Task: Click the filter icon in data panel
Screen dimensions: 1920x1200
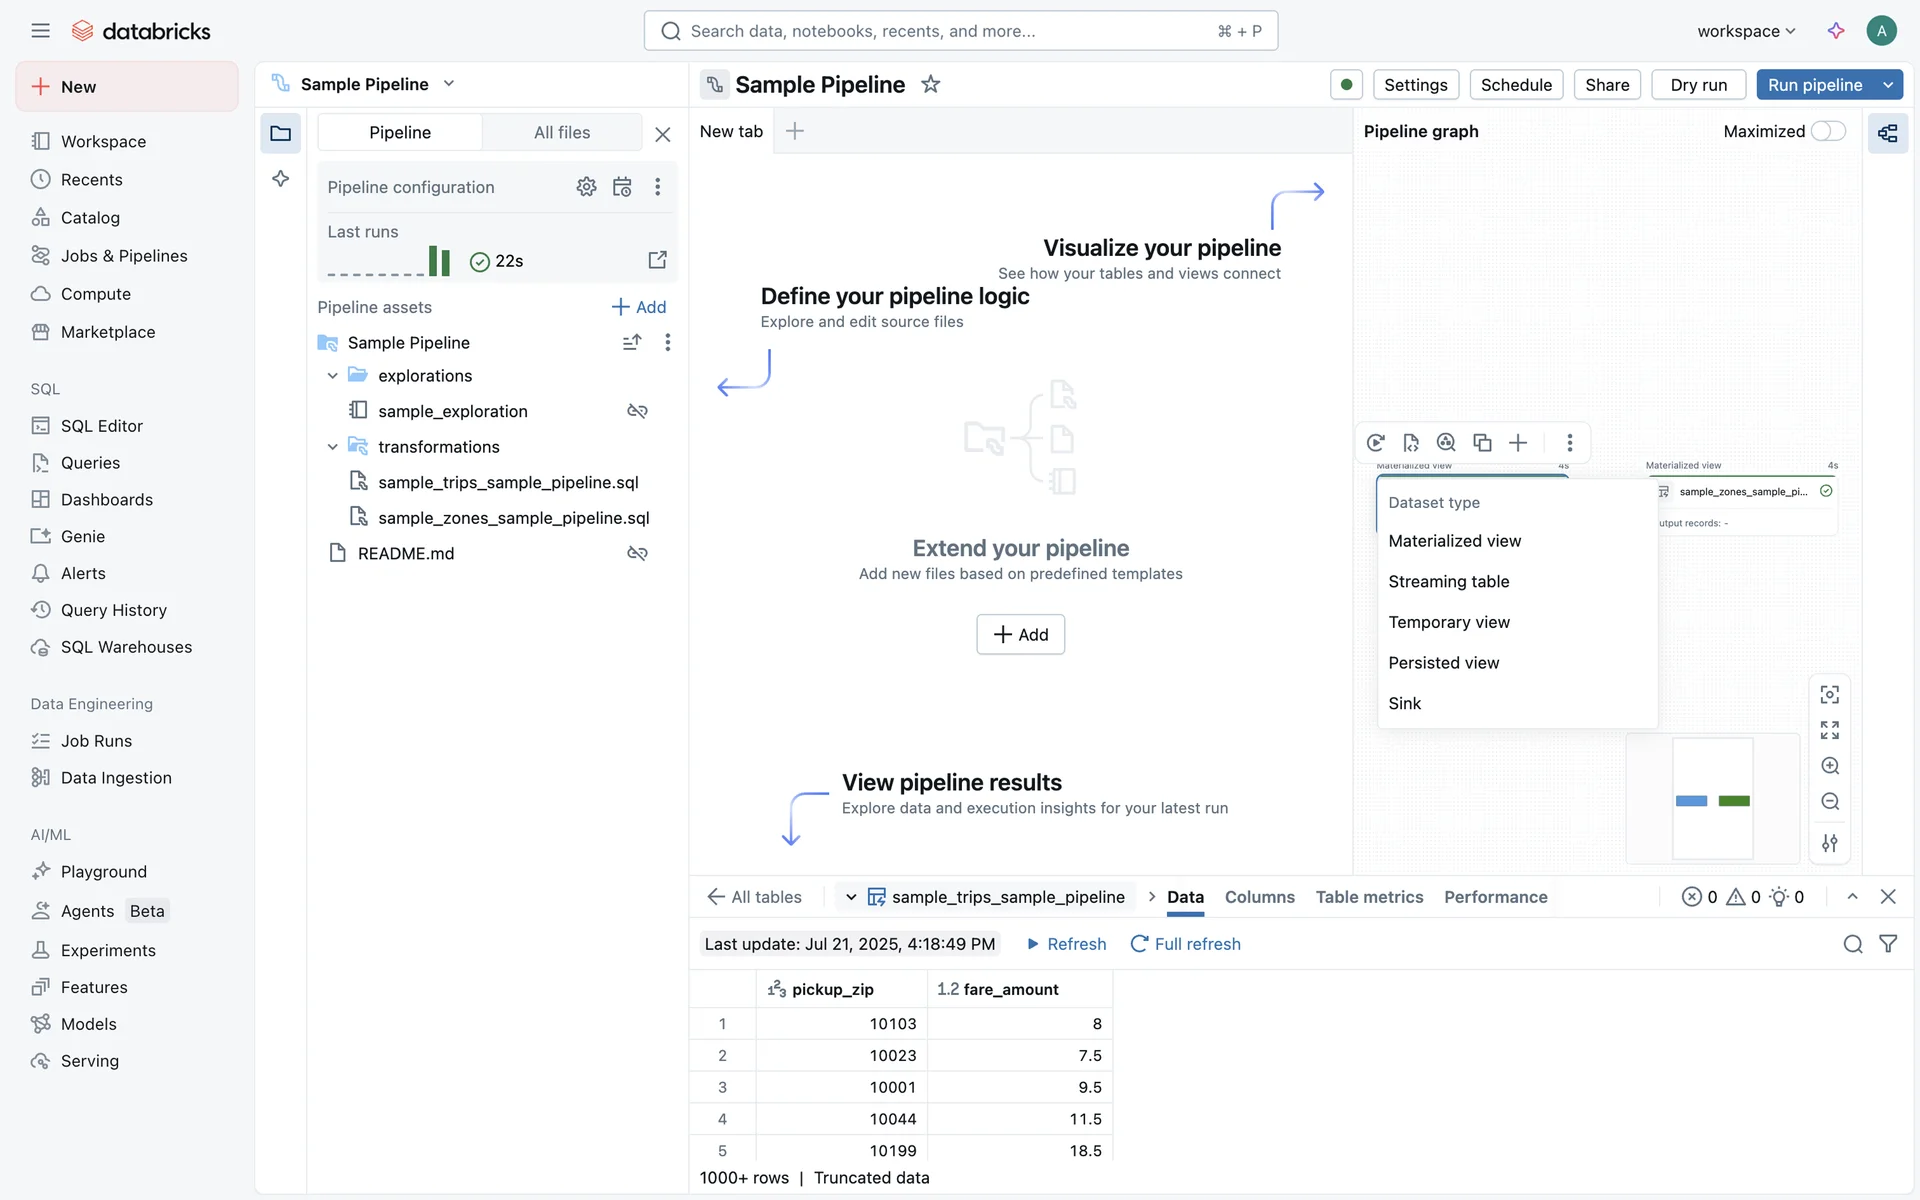Action: (x=1888, y=944)
